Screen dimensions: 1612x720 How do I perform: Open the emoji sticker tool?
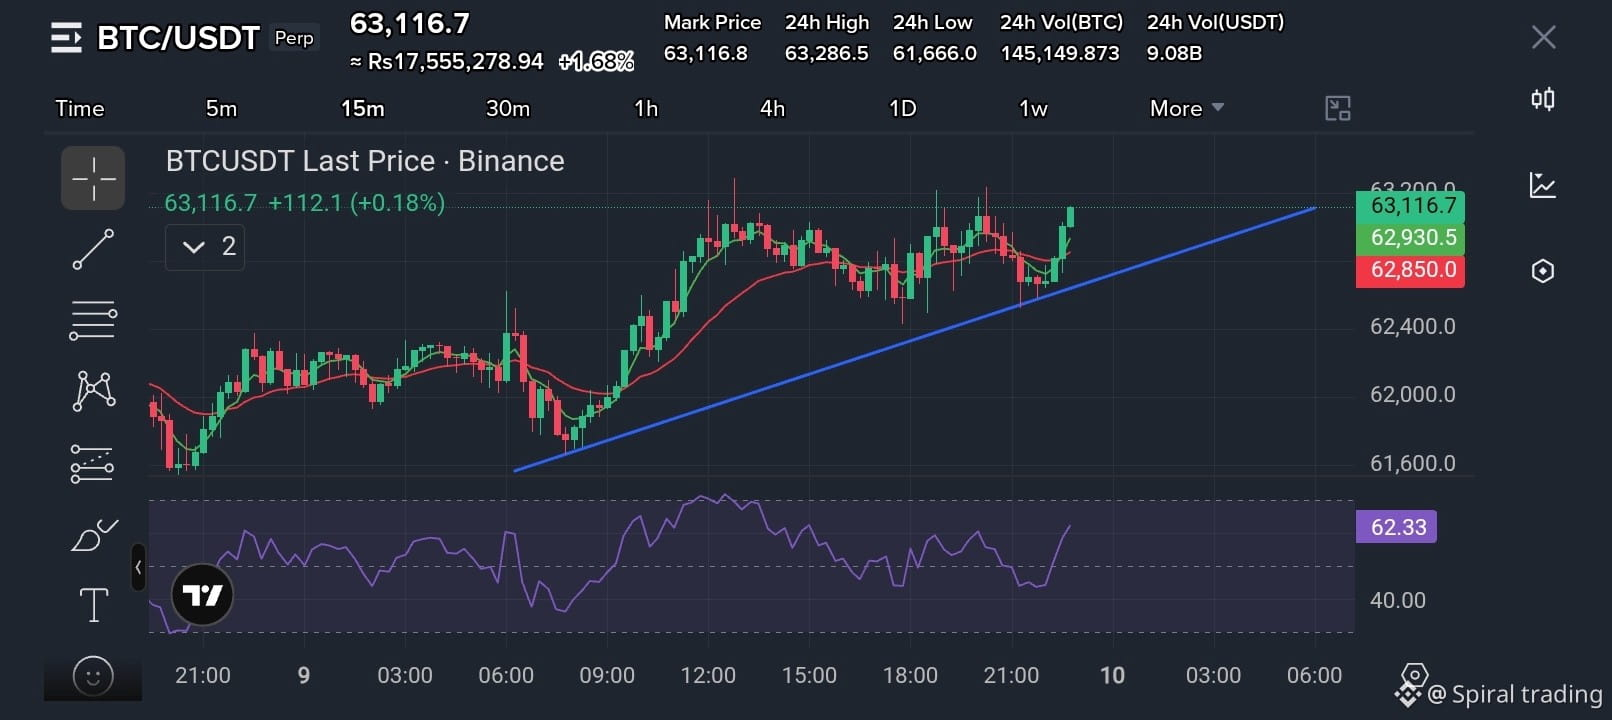click(x=93, y=676)
